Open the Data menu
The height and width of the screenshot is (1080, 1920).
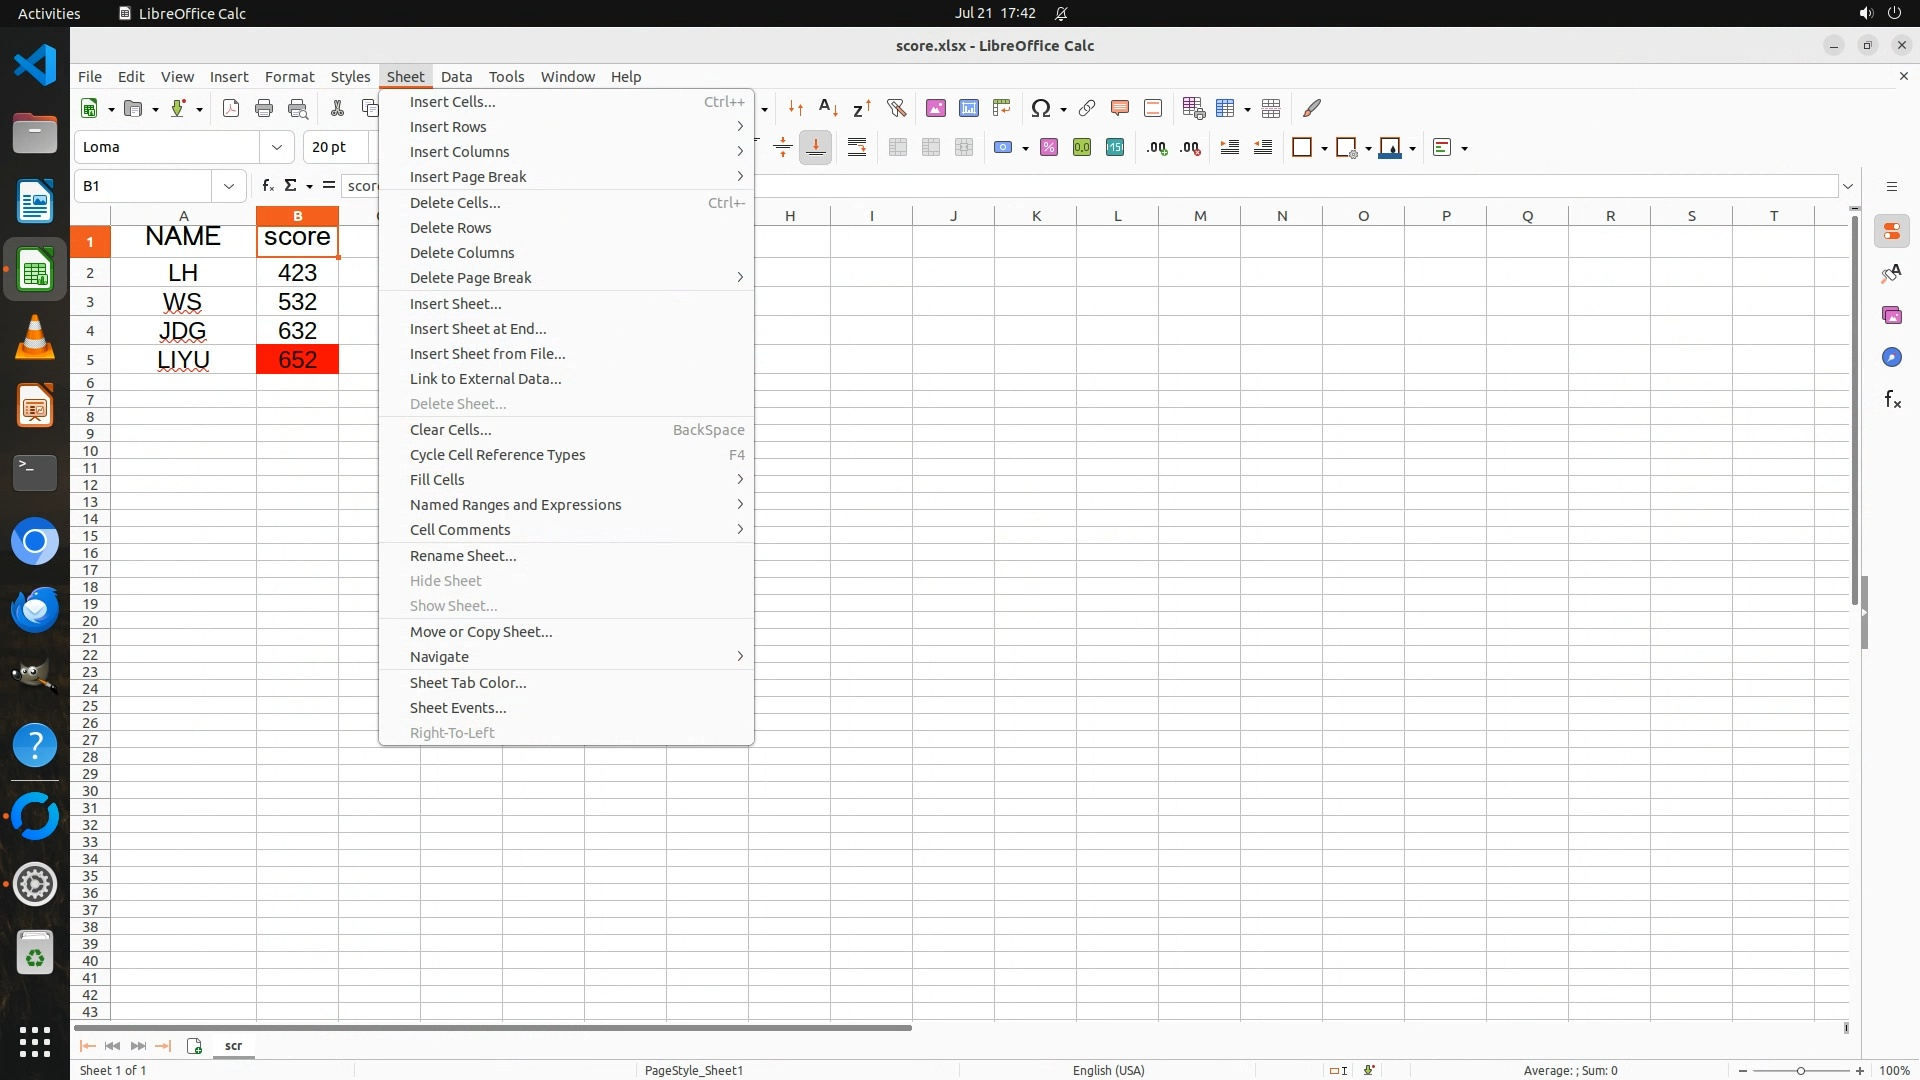(x=456, y=77)
